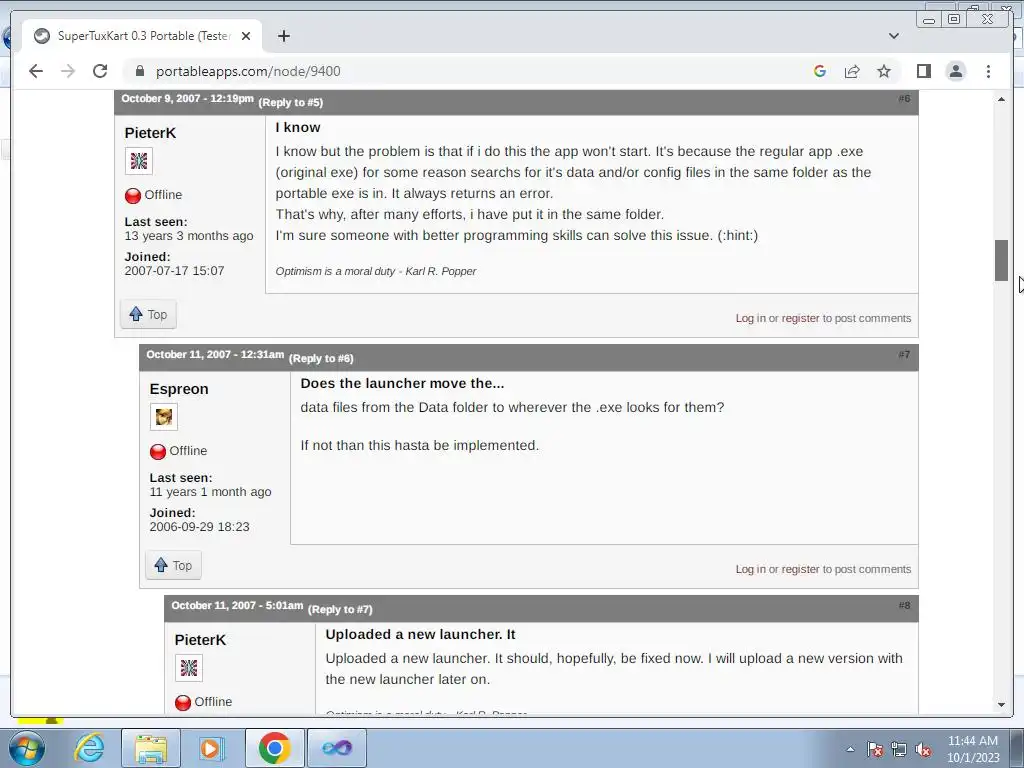Click the #7 comment permalink
Screen dimensions: 1024x768
pos(904,355)
